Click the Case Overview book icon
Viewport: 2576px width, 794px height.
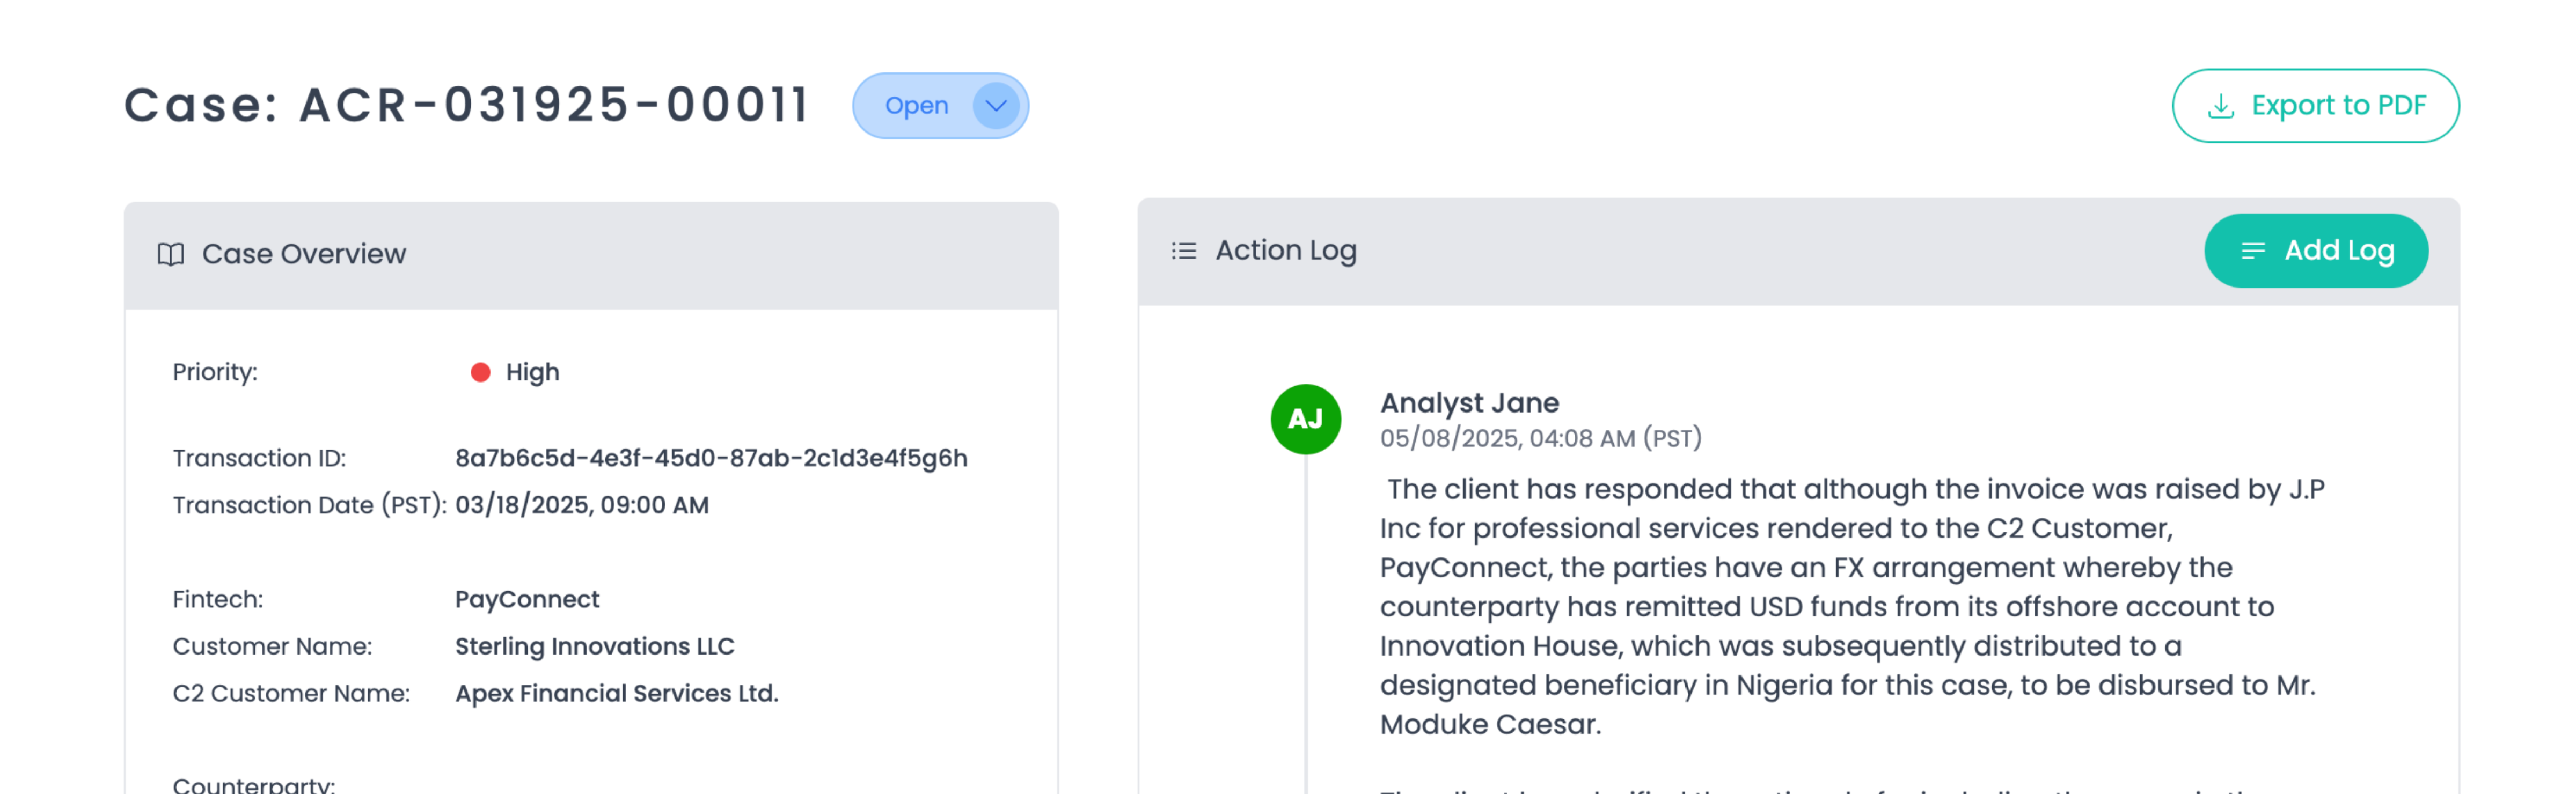171,255
